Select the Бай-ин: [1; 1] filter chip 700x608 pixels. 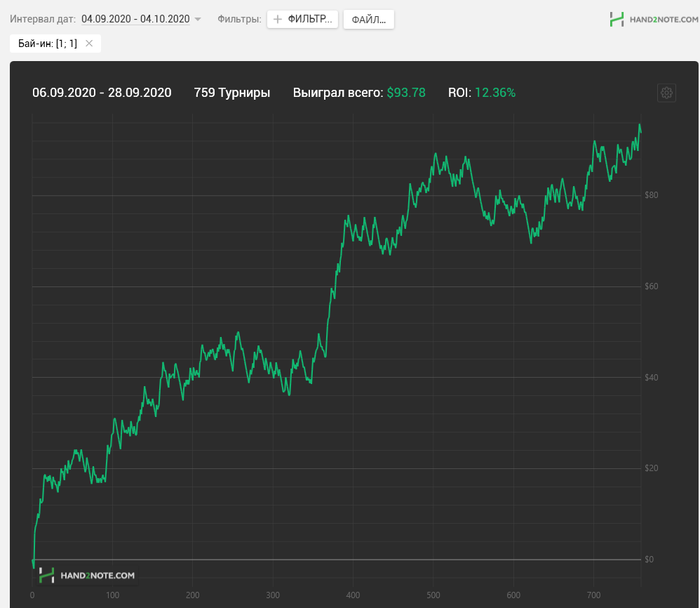(x=48, y=43)
